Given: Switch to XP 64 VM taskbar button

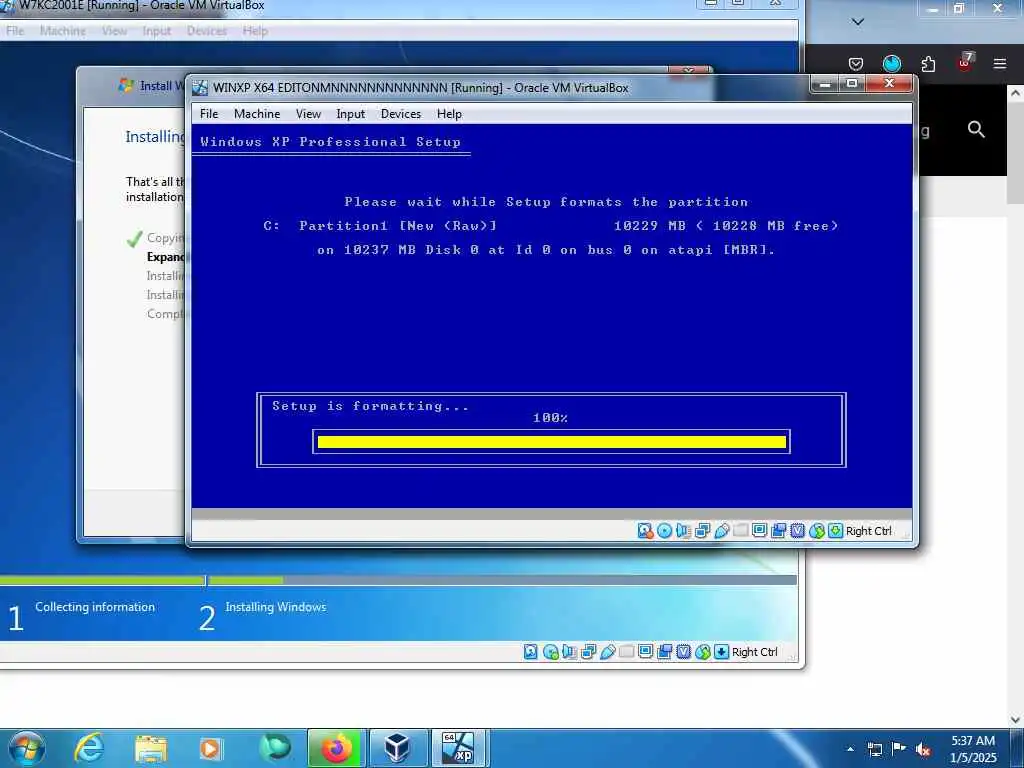Looking at the screenshot, I should tap(459, 749).
